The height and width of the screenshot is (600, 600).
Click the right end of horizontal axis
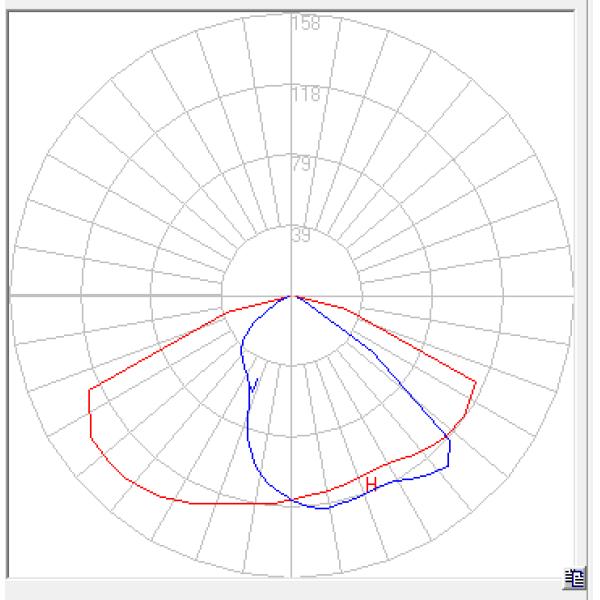pyautogui.click(x=572, y=296)
